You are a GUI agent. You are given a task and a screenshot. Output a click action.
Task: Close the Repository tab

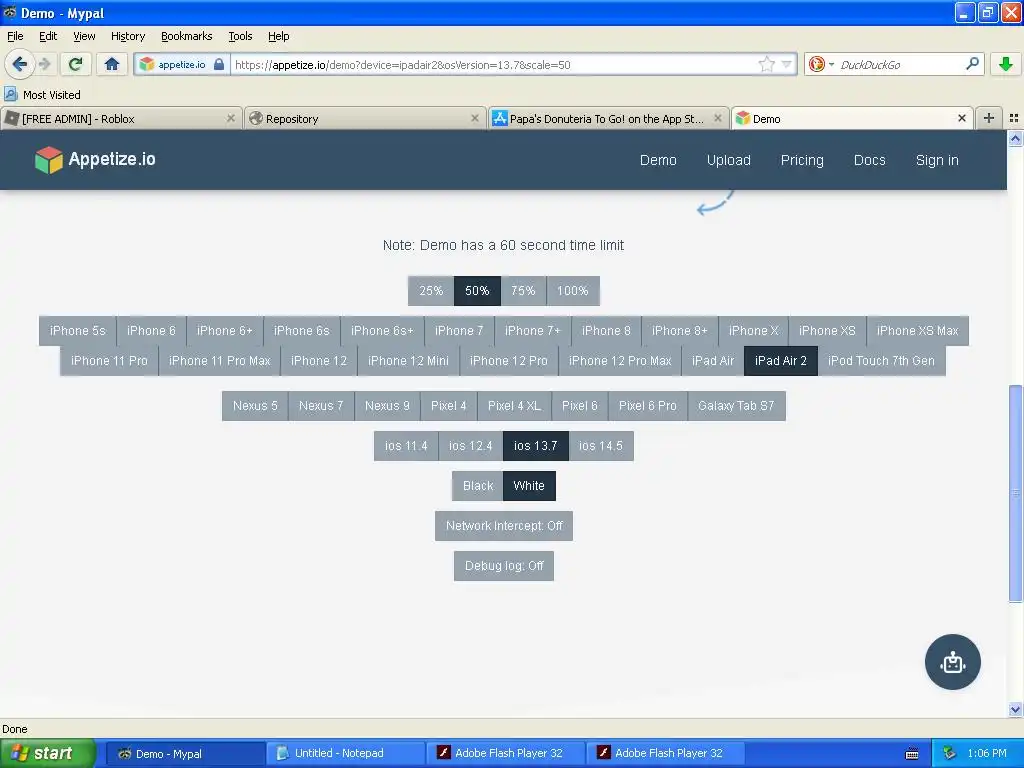pyautogui.click(x=475, y=118)
